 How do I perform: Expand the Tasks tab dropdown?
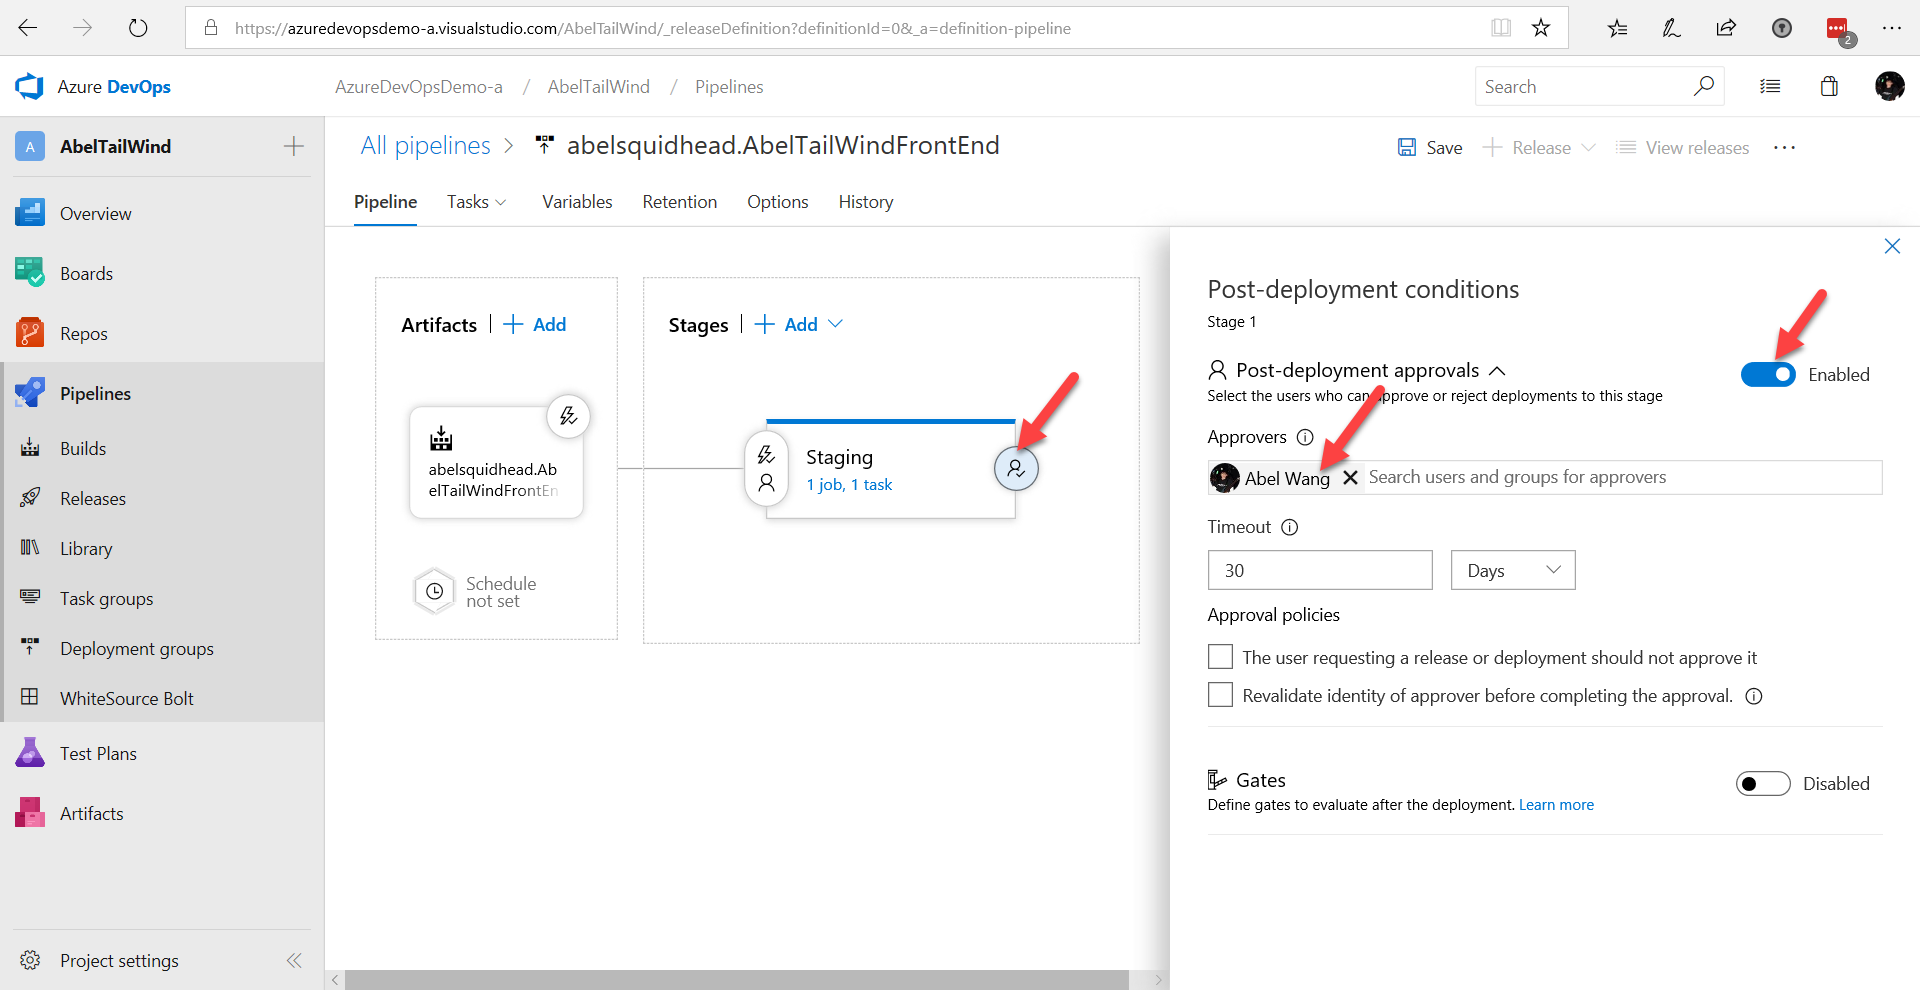tap(501, 202)
